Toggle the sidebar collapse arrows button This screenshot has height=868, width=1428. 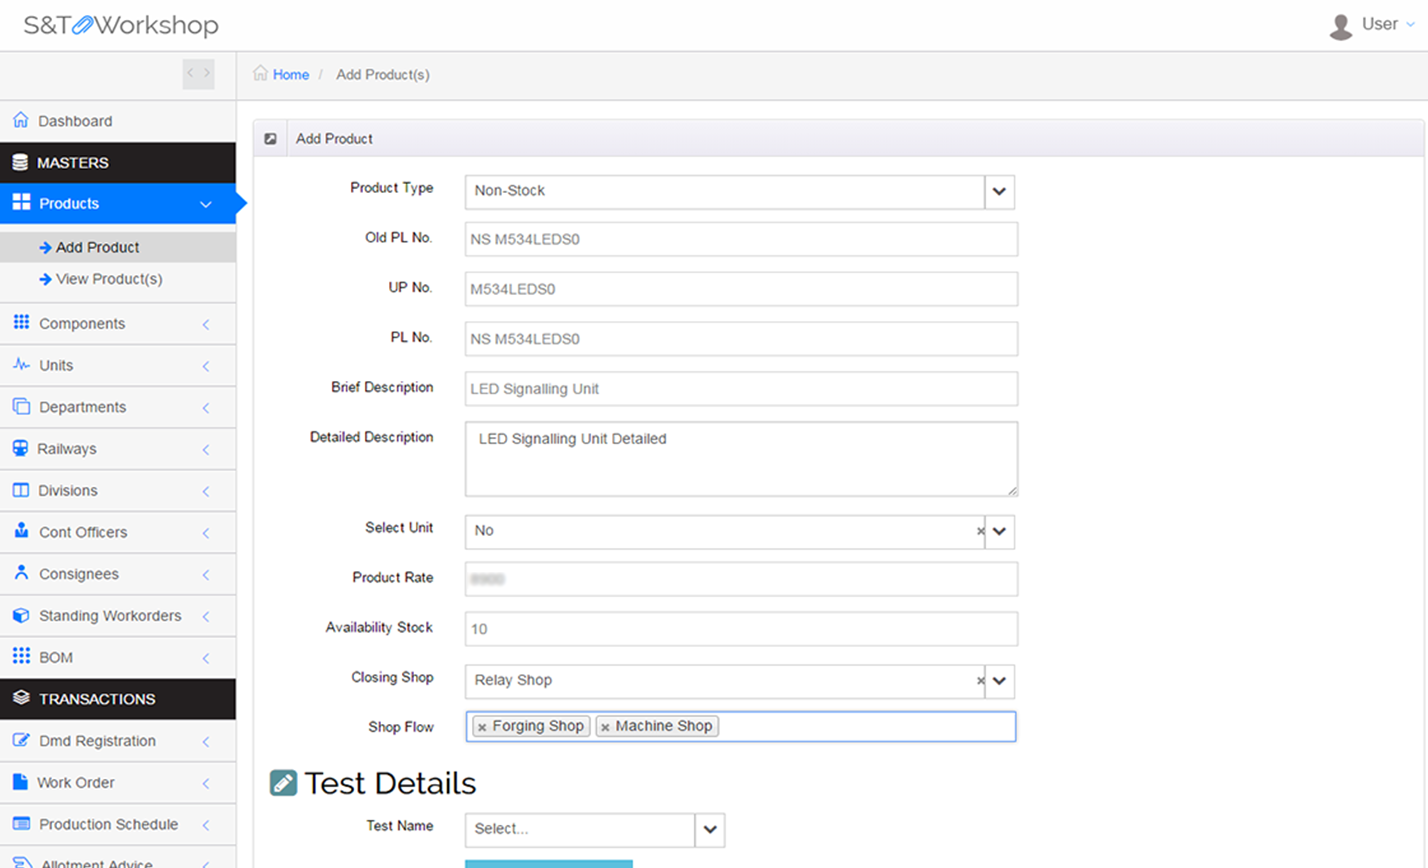coord(198,73)
